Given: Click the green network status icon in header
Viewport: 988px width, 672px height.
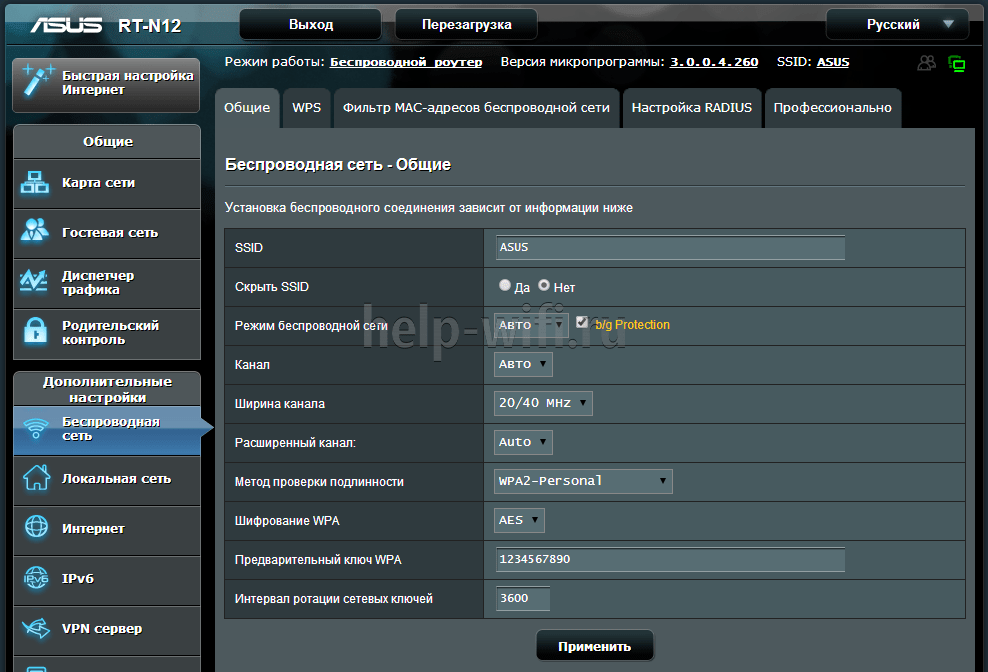Looking at the screenshot, I should pyautogui.click(x=957, y=64).
